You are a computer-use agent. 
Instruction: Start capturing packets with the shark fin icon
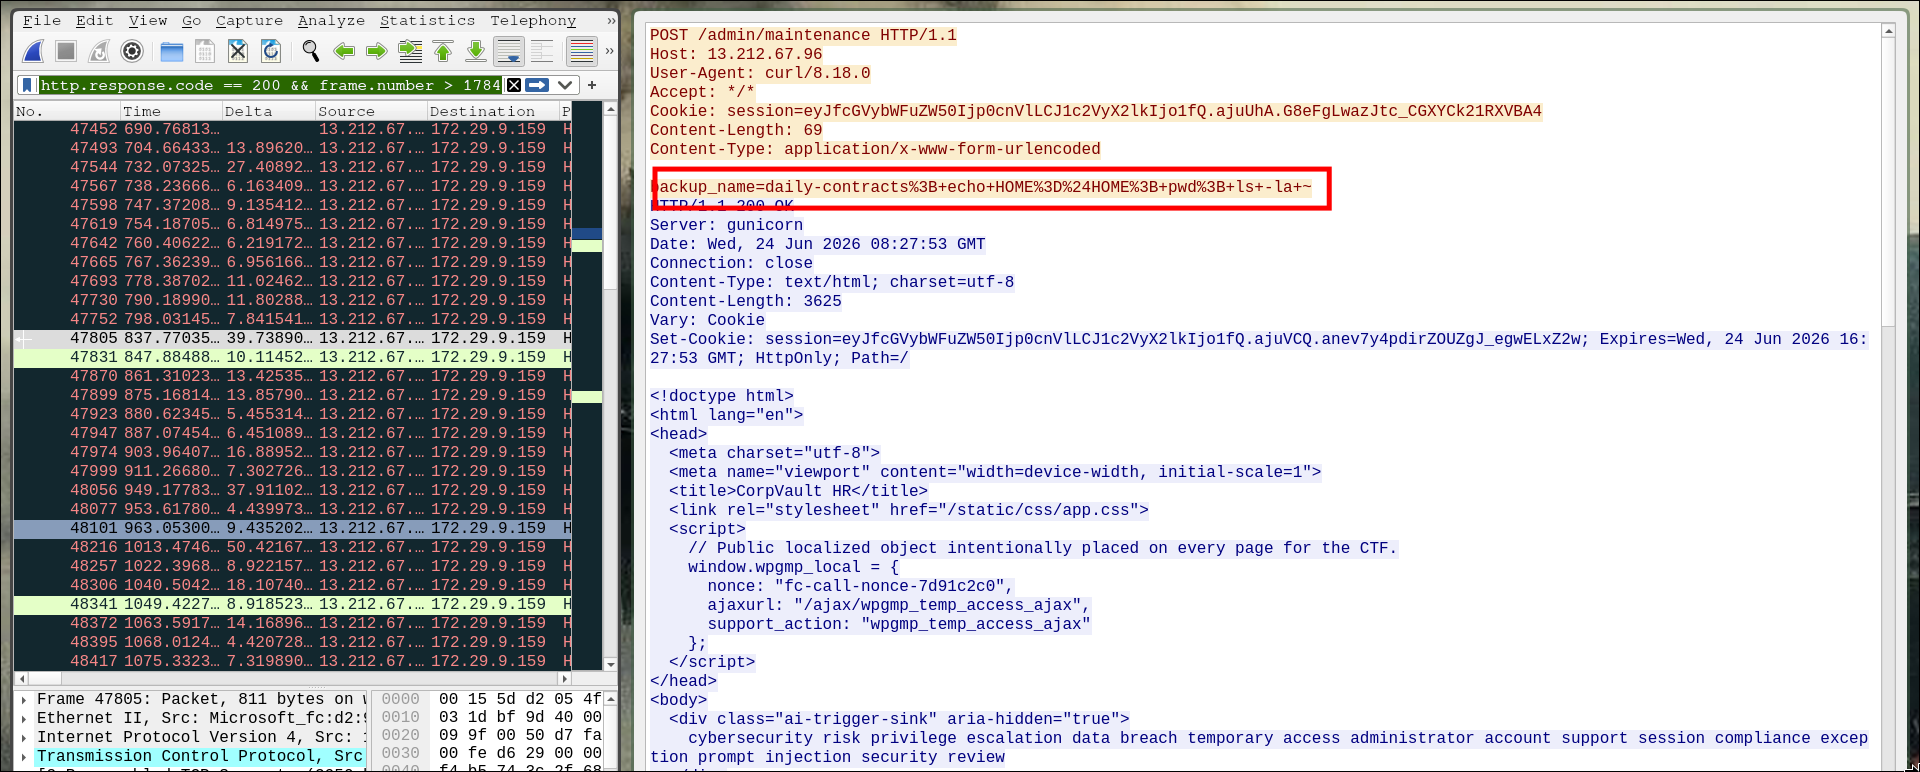click(x=34, y=51)
